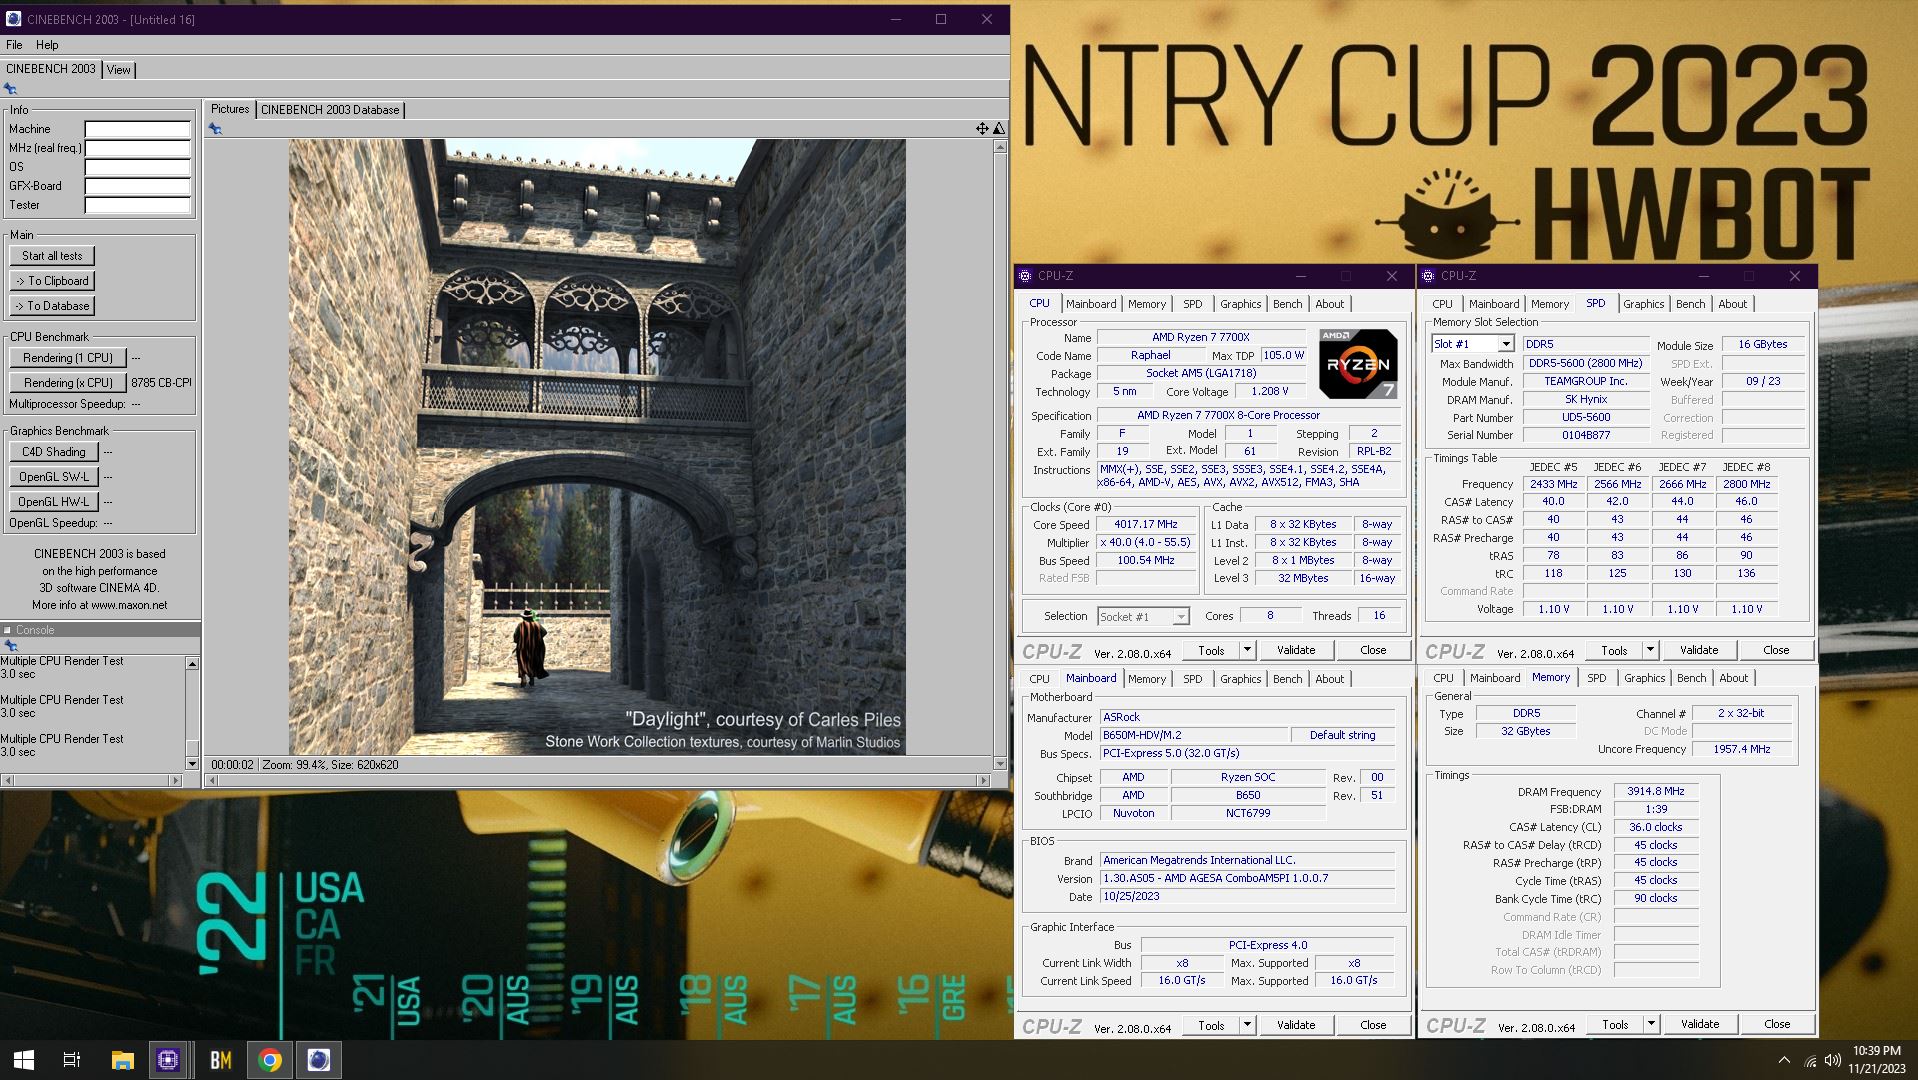Image resolution: width=1918 pixels, height=1080 pixels.
Task: Click the Ryzen 7 logo in CPU-Z
Action: click(x=1357, y=364)
